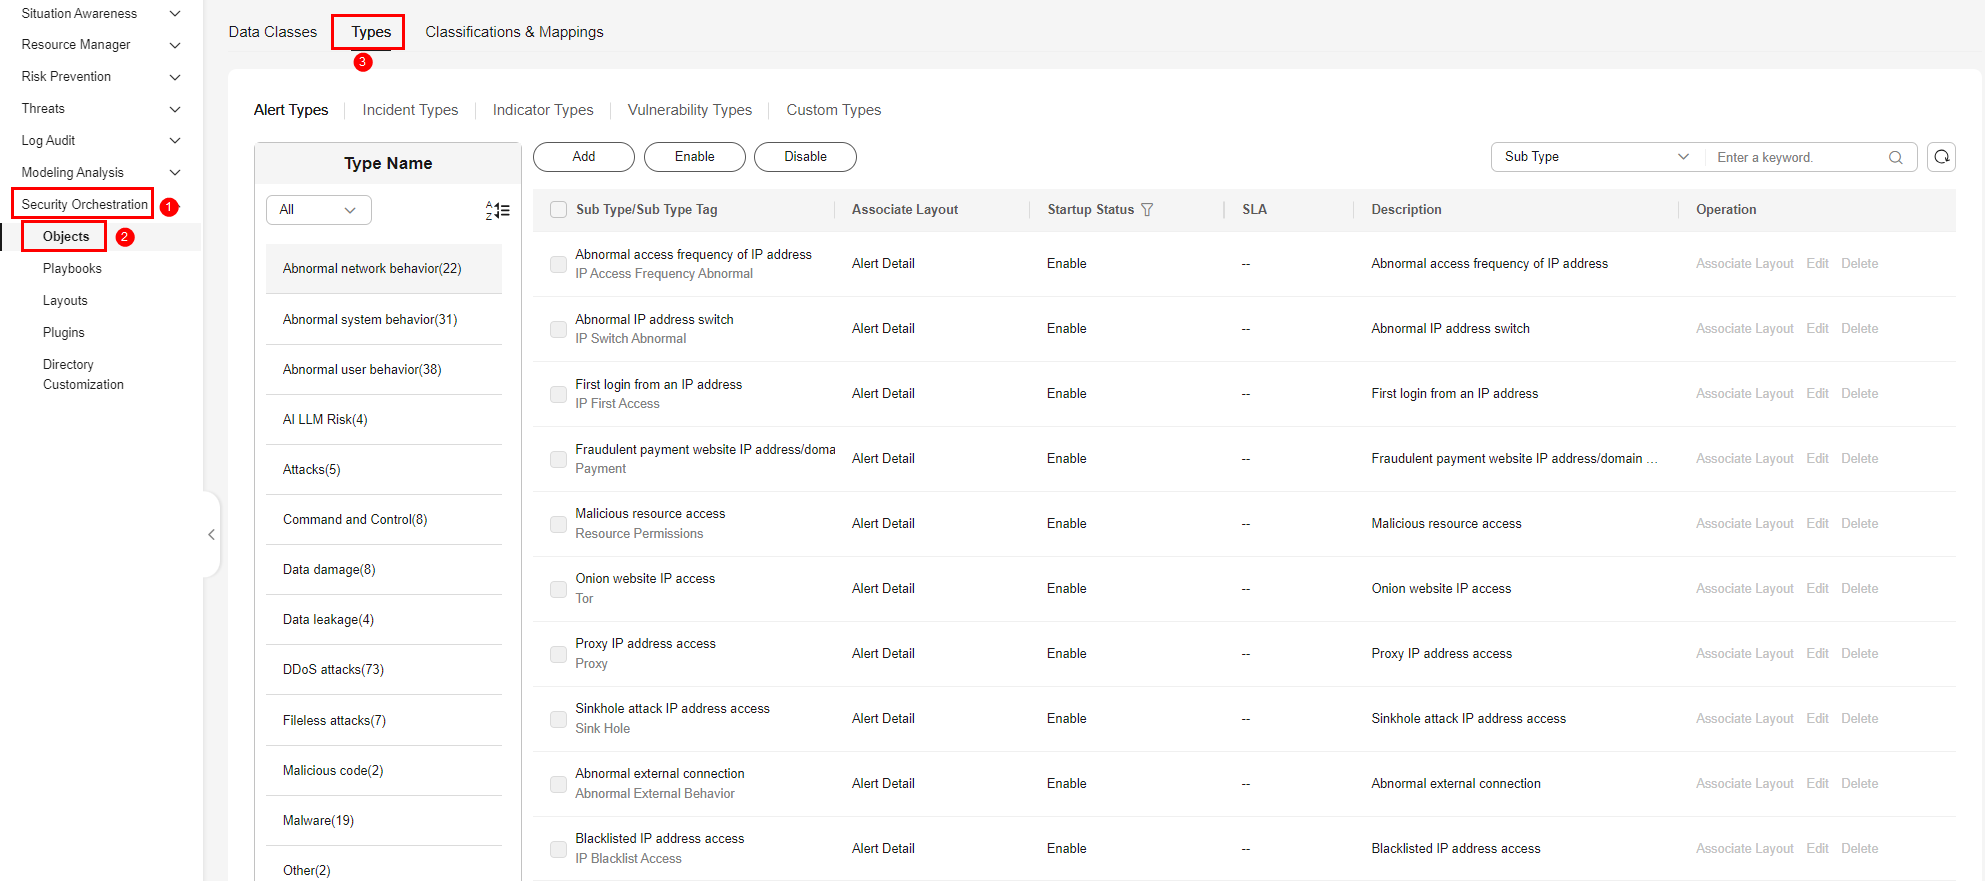
Task: Click the keyword search input field
Action: [x=1795, y=158]
